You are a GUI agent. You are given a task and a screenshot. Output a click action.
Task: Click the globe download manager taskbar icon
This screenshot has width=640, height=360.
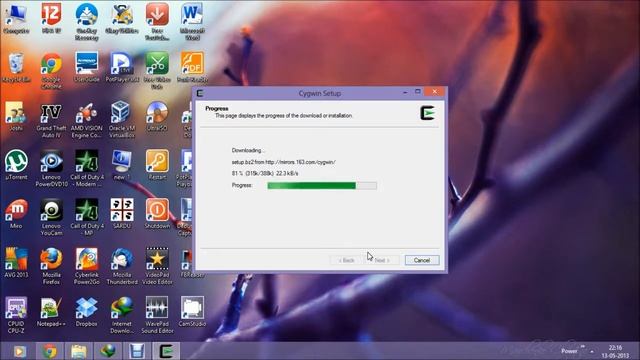pos(108,351)
